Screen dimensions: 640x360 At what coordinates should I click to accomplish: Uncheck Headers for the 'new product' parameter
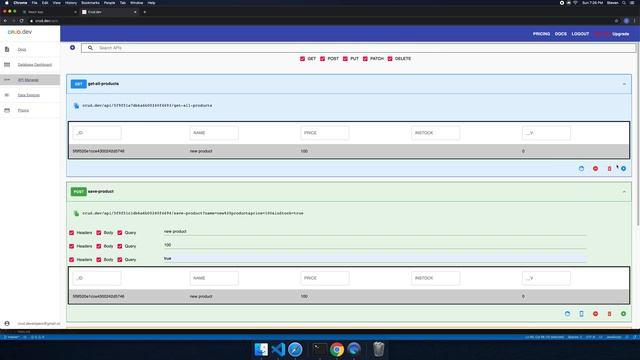pyautogui.click(x=71, y=233)
